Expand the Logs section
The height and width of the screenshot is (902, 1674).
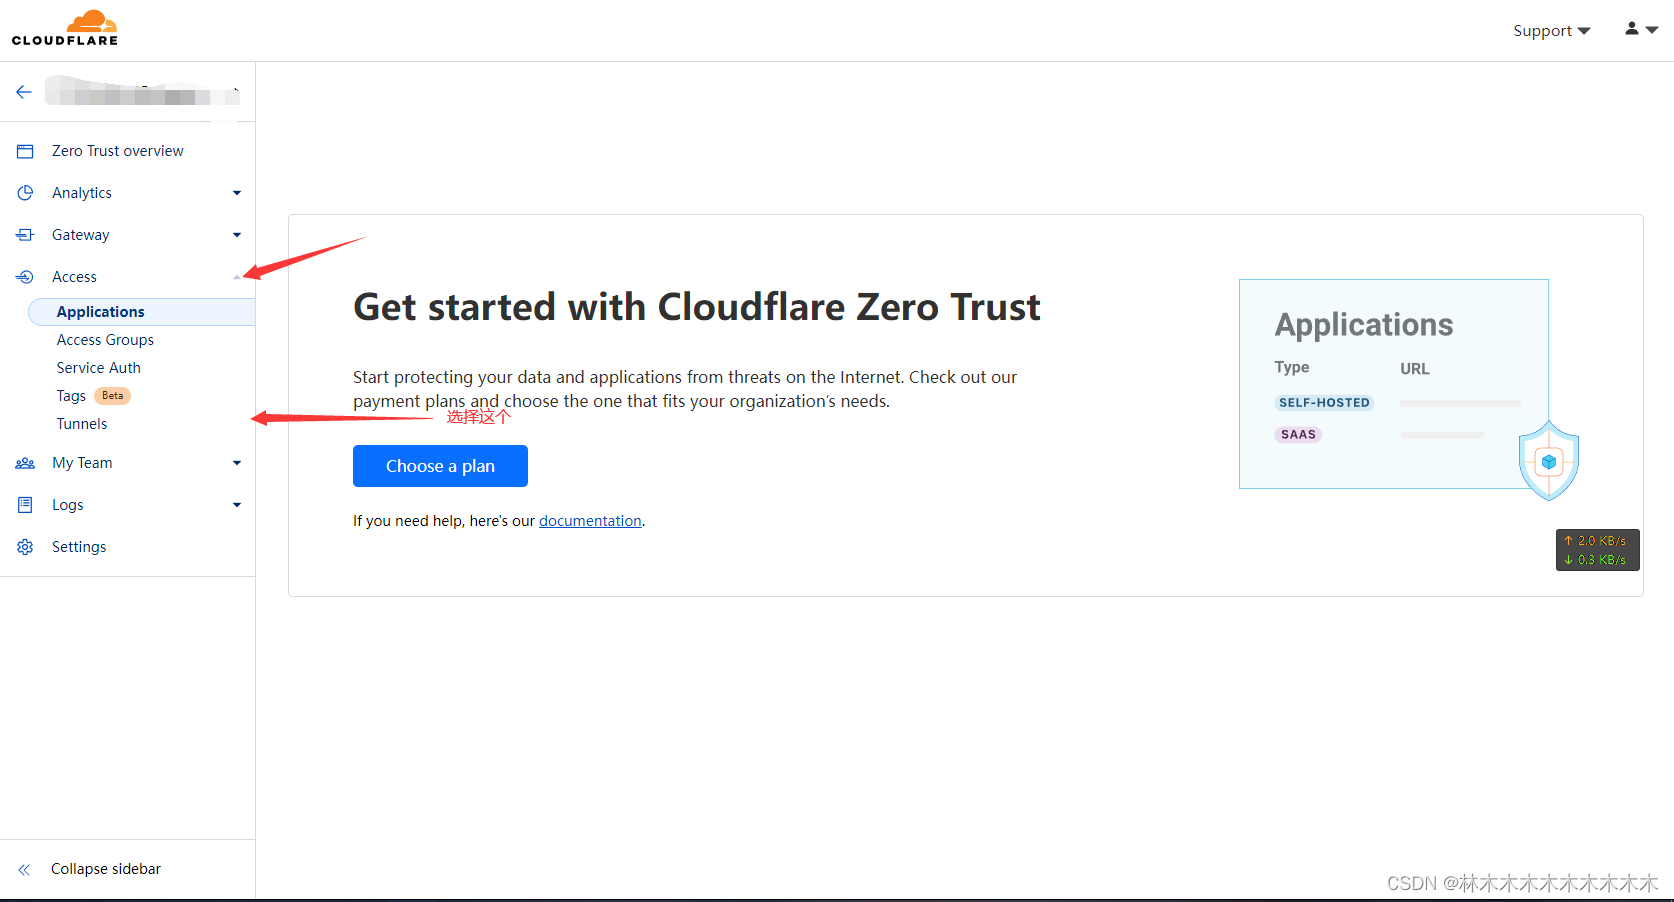click(237, 504)
